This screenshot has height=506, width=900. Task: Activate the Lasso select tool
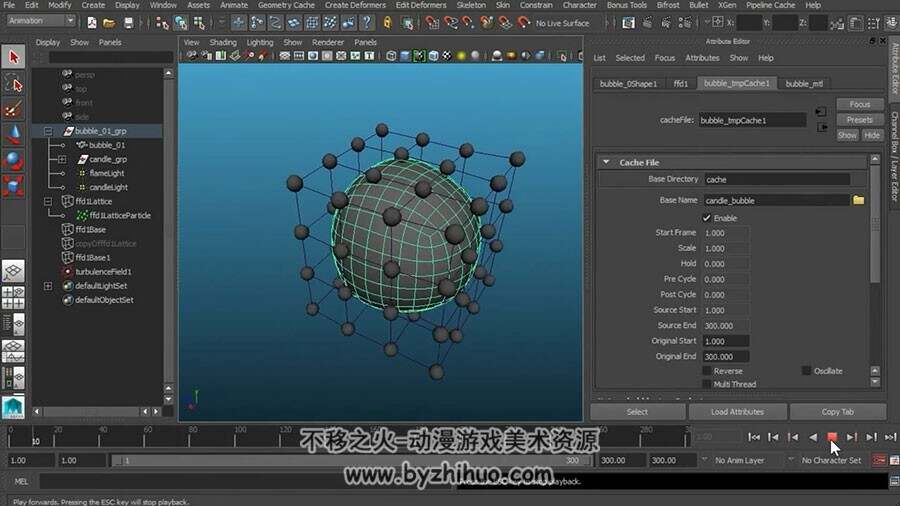13,84
